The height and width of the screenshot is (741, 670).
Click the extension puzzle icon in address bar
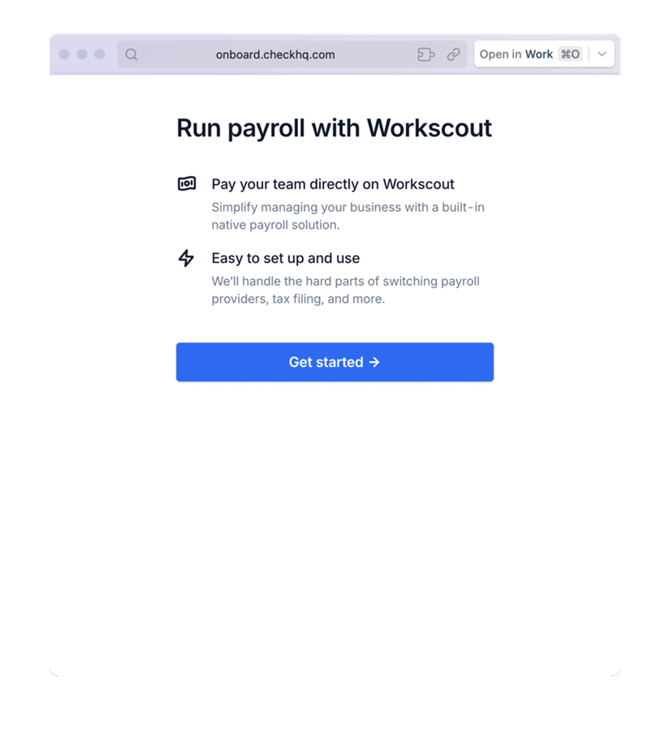tap(426, 54)
